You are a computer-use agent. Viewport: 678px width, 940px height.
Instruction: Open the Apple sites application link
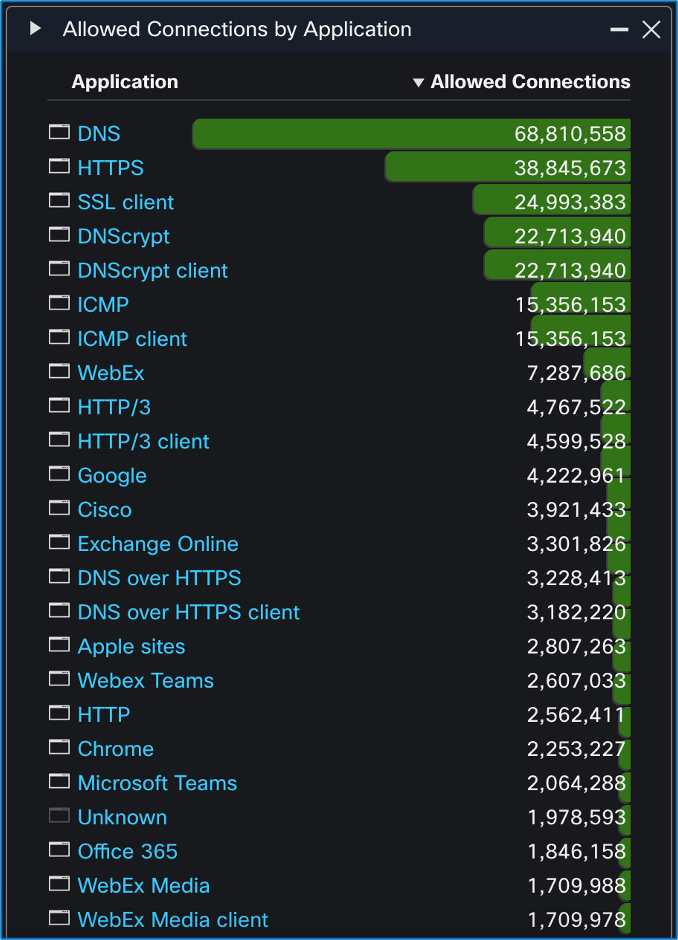click(x=131, y=646)
